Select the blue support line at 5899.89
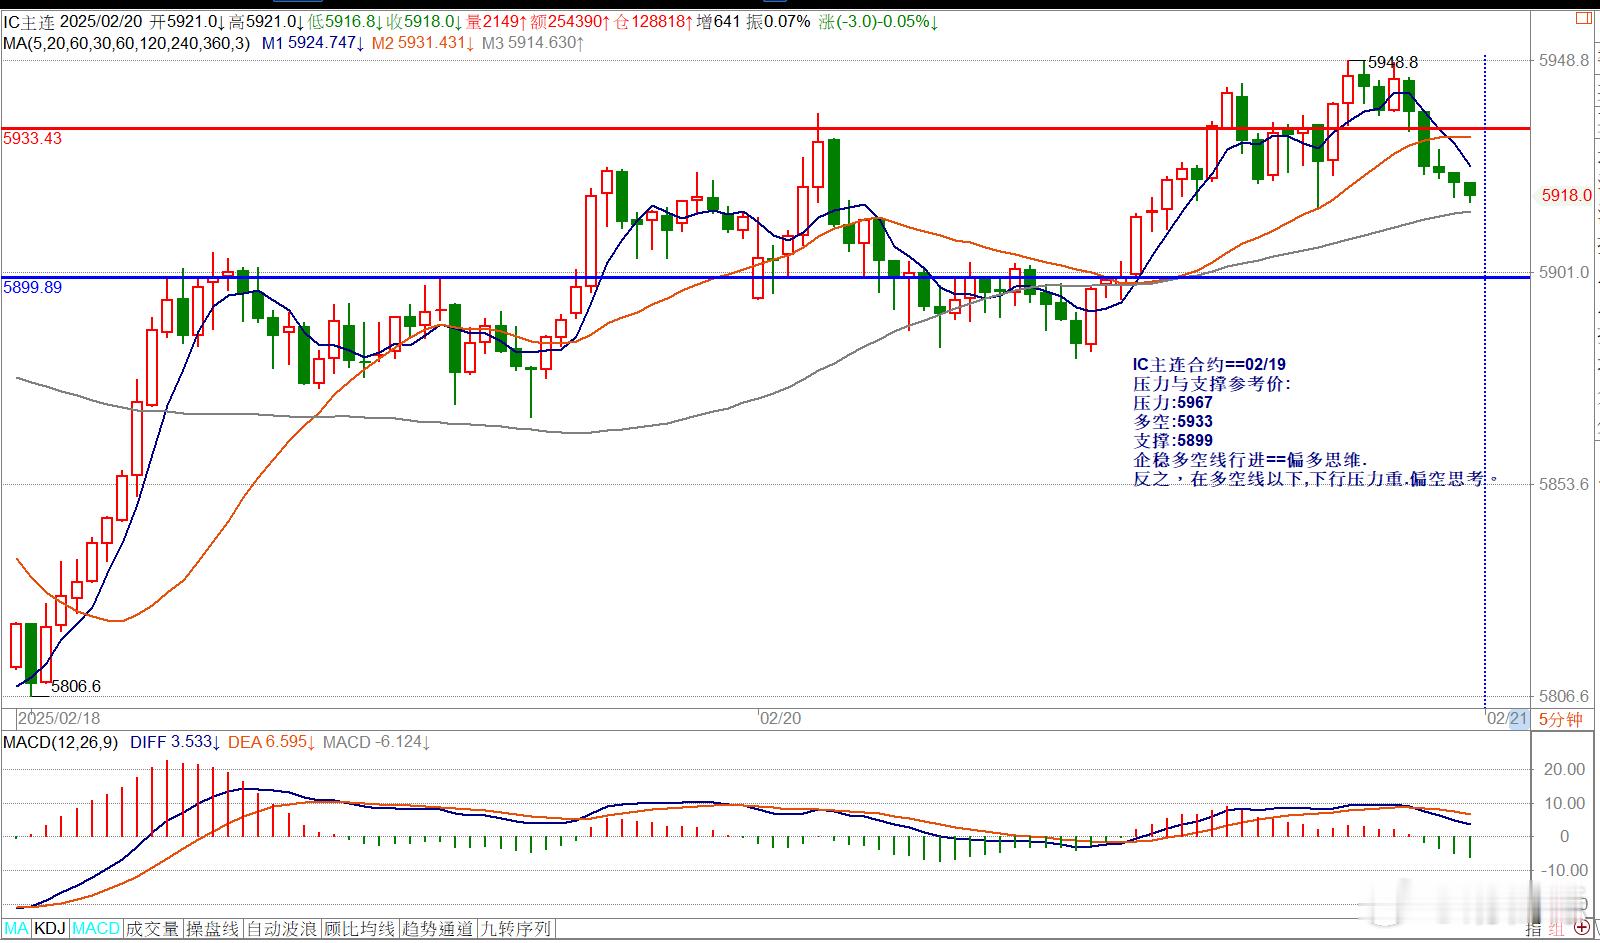 point(766,277)
